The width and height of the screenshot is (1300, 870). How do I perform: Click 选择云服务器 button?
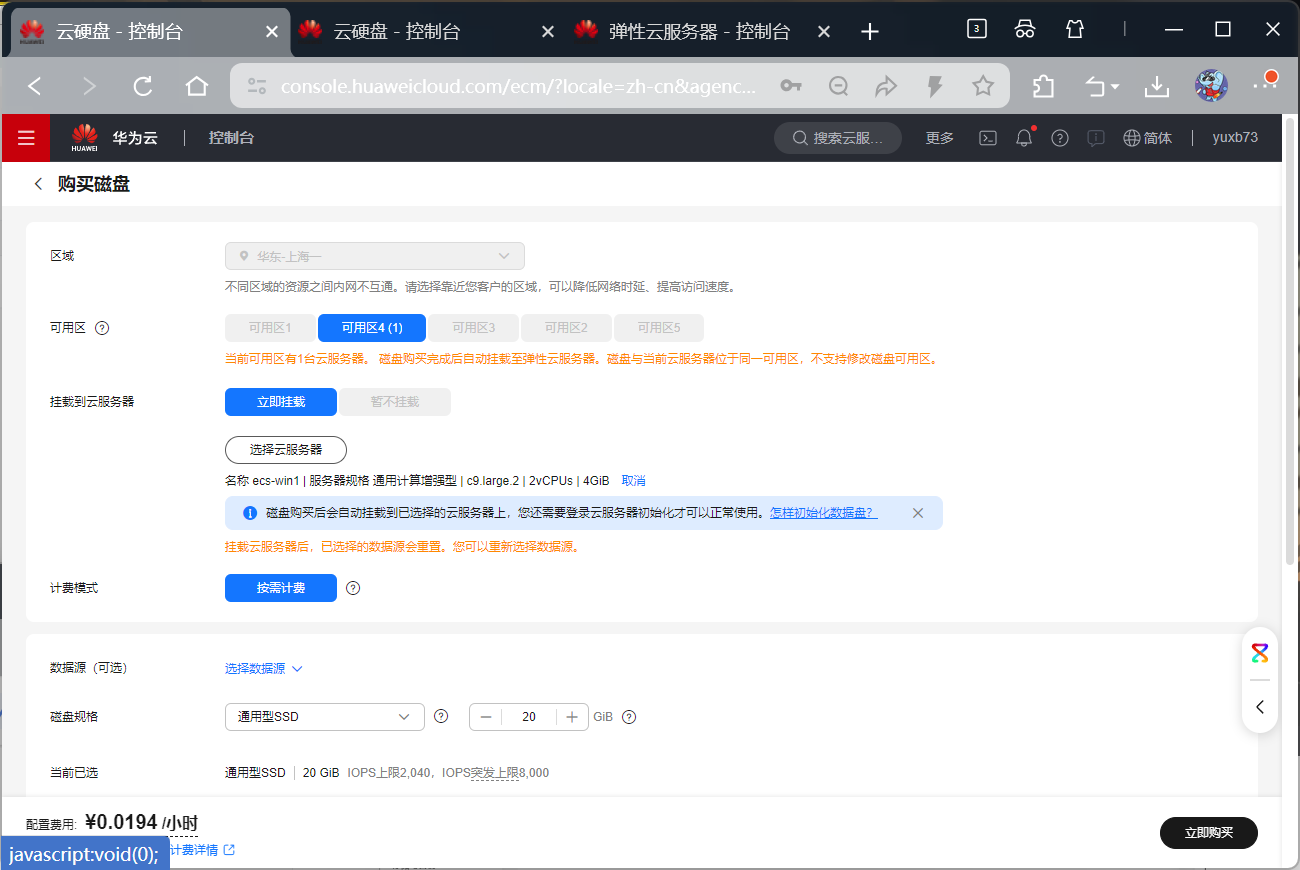click(x=286, y=450)
